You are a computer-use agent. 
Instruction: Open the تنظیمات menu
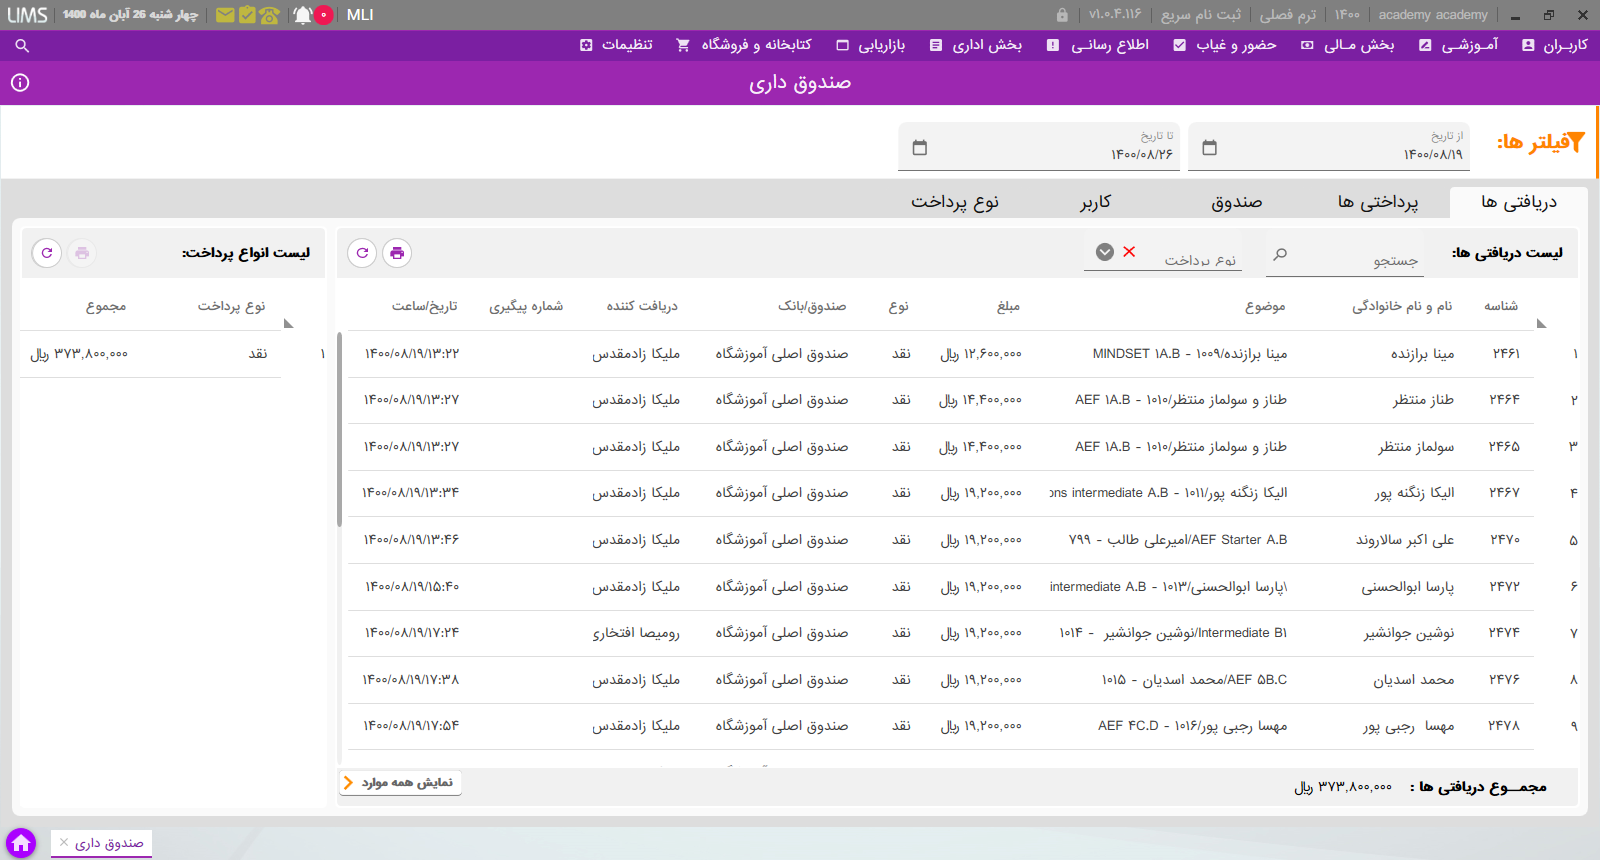[x=617, y=45]
